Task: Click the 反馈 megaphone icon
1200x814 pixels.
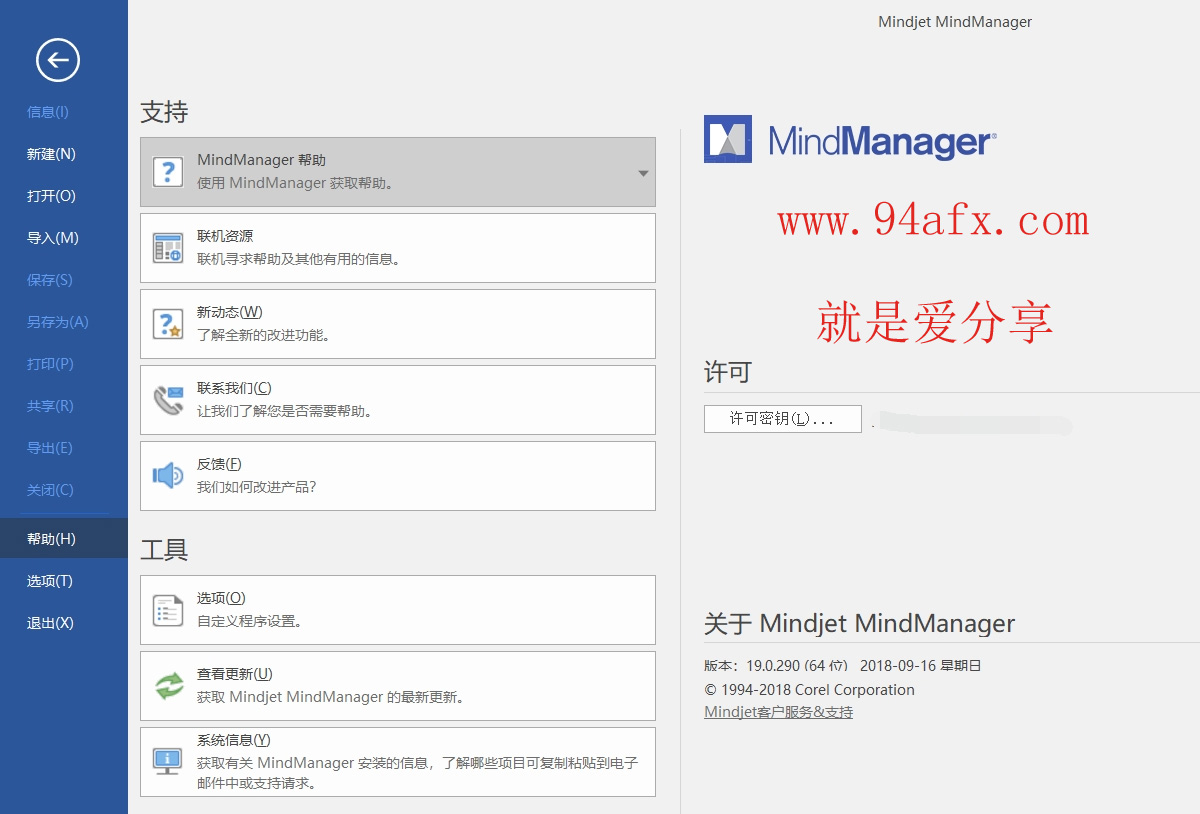Action: (x=168, y=476)
